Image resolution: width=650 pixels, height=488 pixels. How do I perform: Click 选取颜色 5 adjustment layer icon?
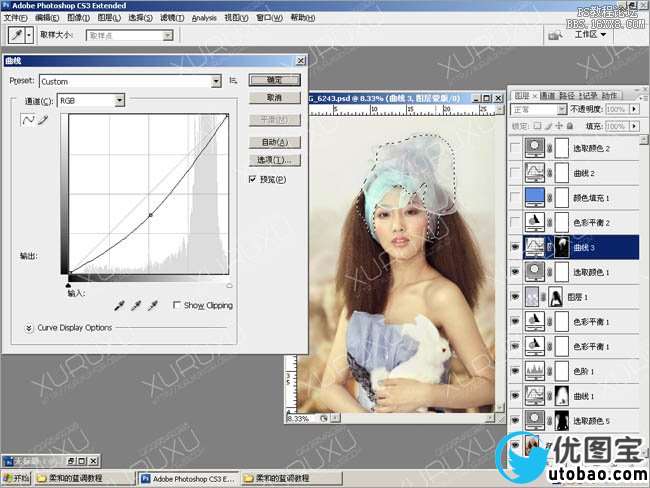(534, 420)
